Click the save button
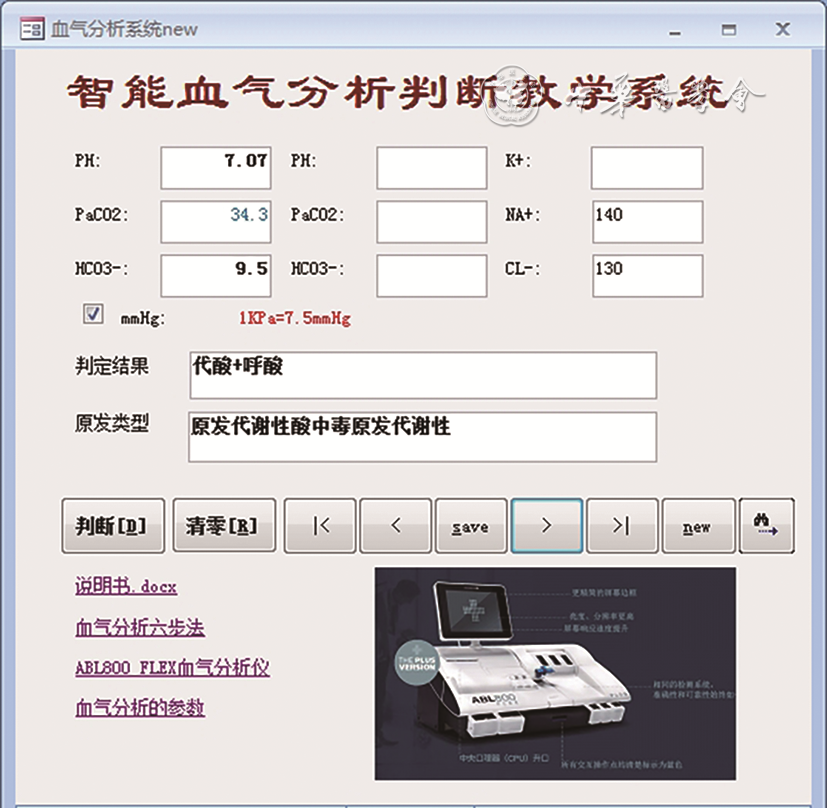Image resolution: width=827 pixels, height=808 pixels. [470, 526]
